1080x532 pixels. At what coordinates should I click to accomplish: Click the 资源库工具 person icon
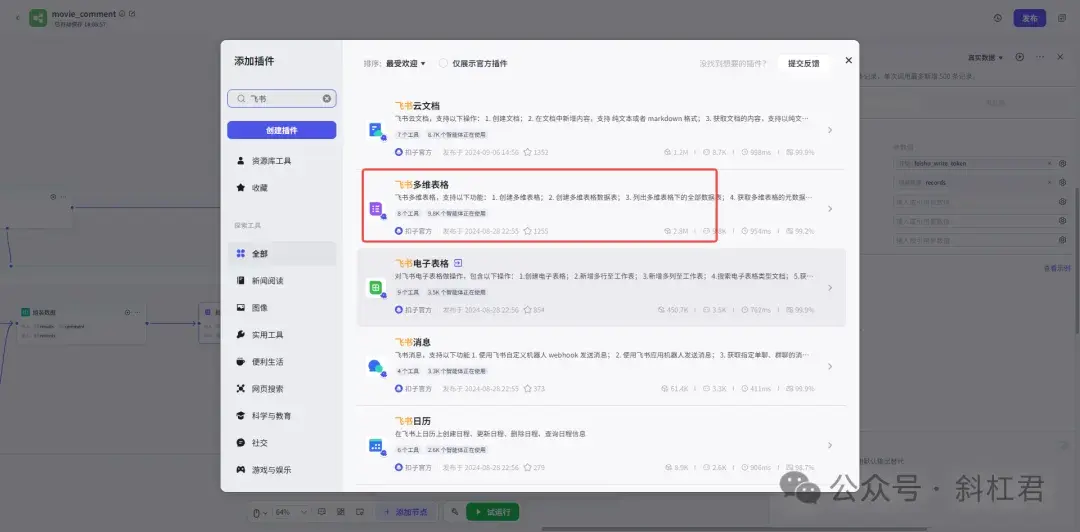[240, 161]
